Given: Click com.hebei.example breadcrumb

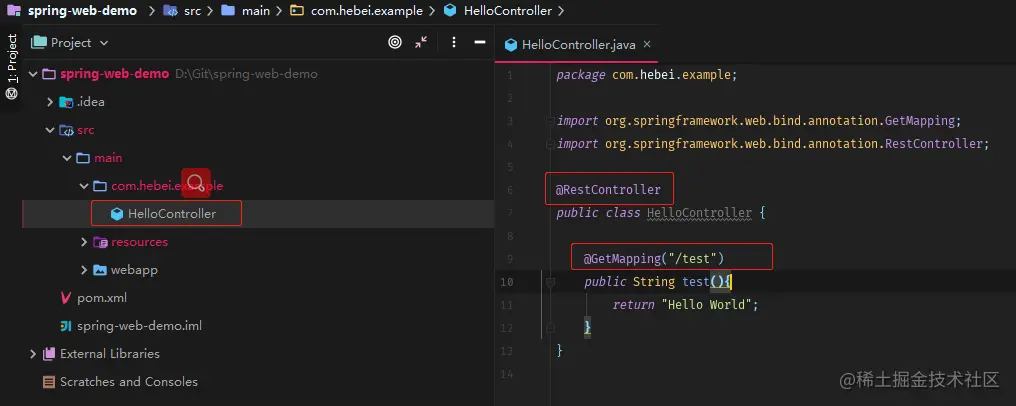Looking at the screenshot, I should pos(367,11).
